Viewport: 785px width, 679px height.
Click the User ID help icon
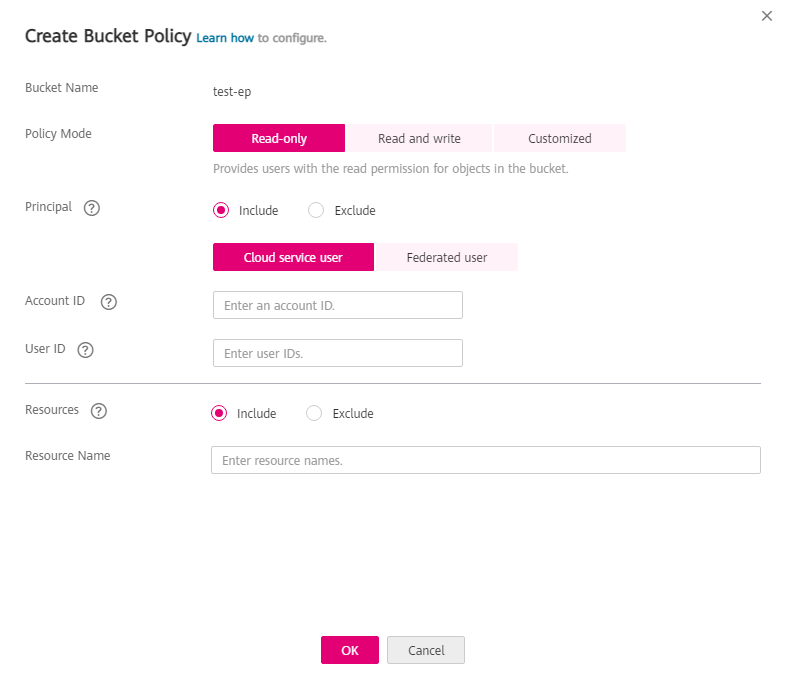click(x=86, y=350)
